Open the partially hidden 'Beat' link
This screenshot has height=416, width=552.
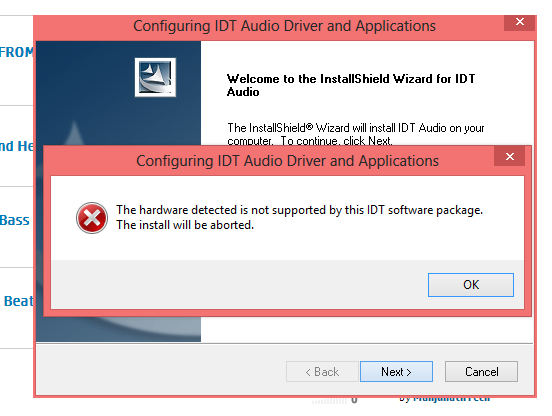(x=18, y=301)
